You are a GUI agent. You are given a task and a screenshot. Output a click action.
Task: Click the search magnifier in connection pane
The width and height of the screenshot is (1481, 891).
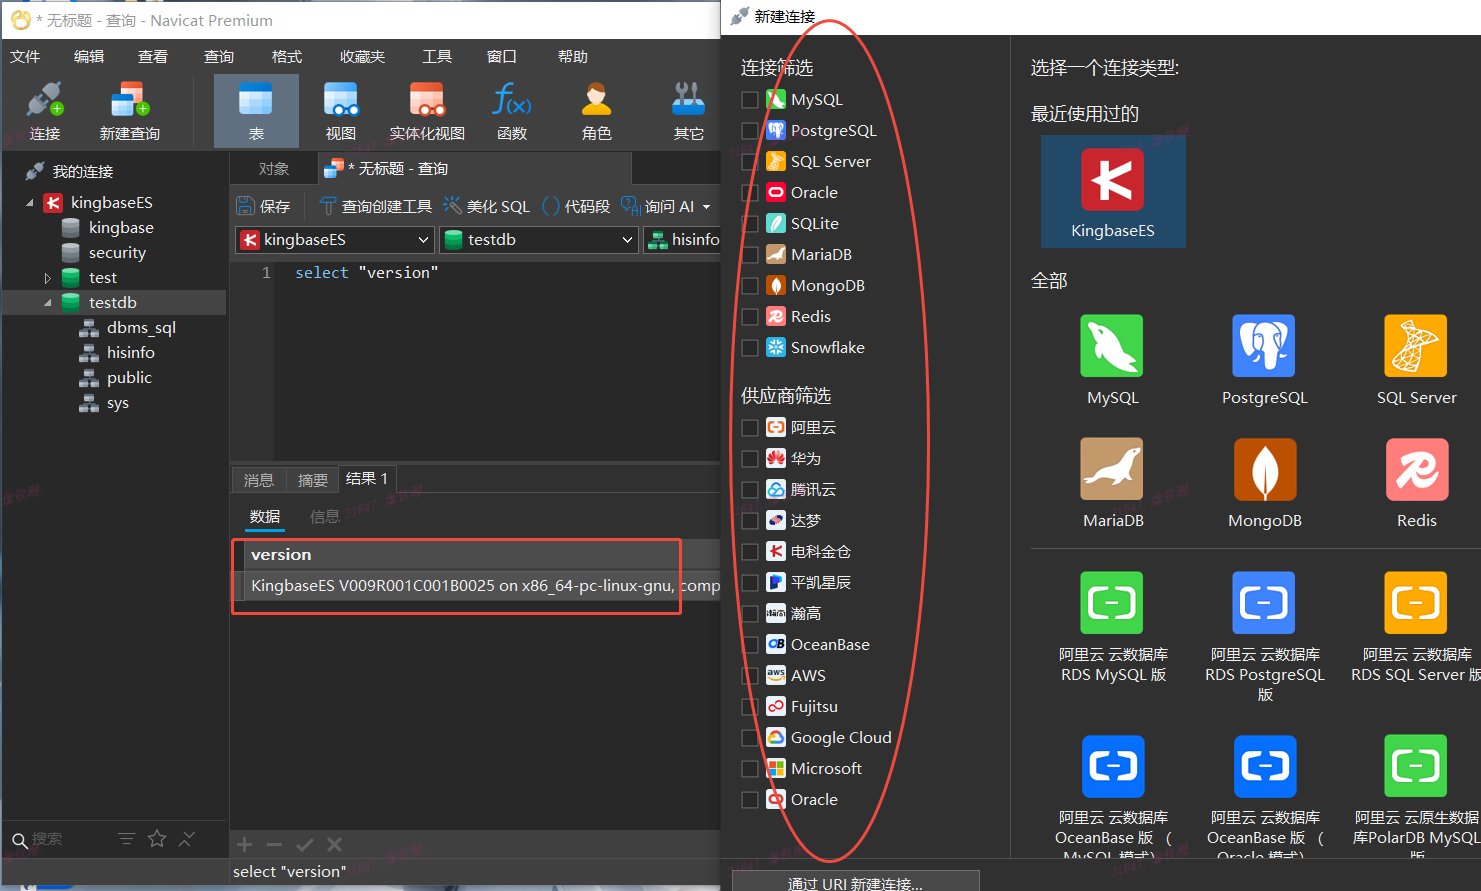click(x=20, y=840)
